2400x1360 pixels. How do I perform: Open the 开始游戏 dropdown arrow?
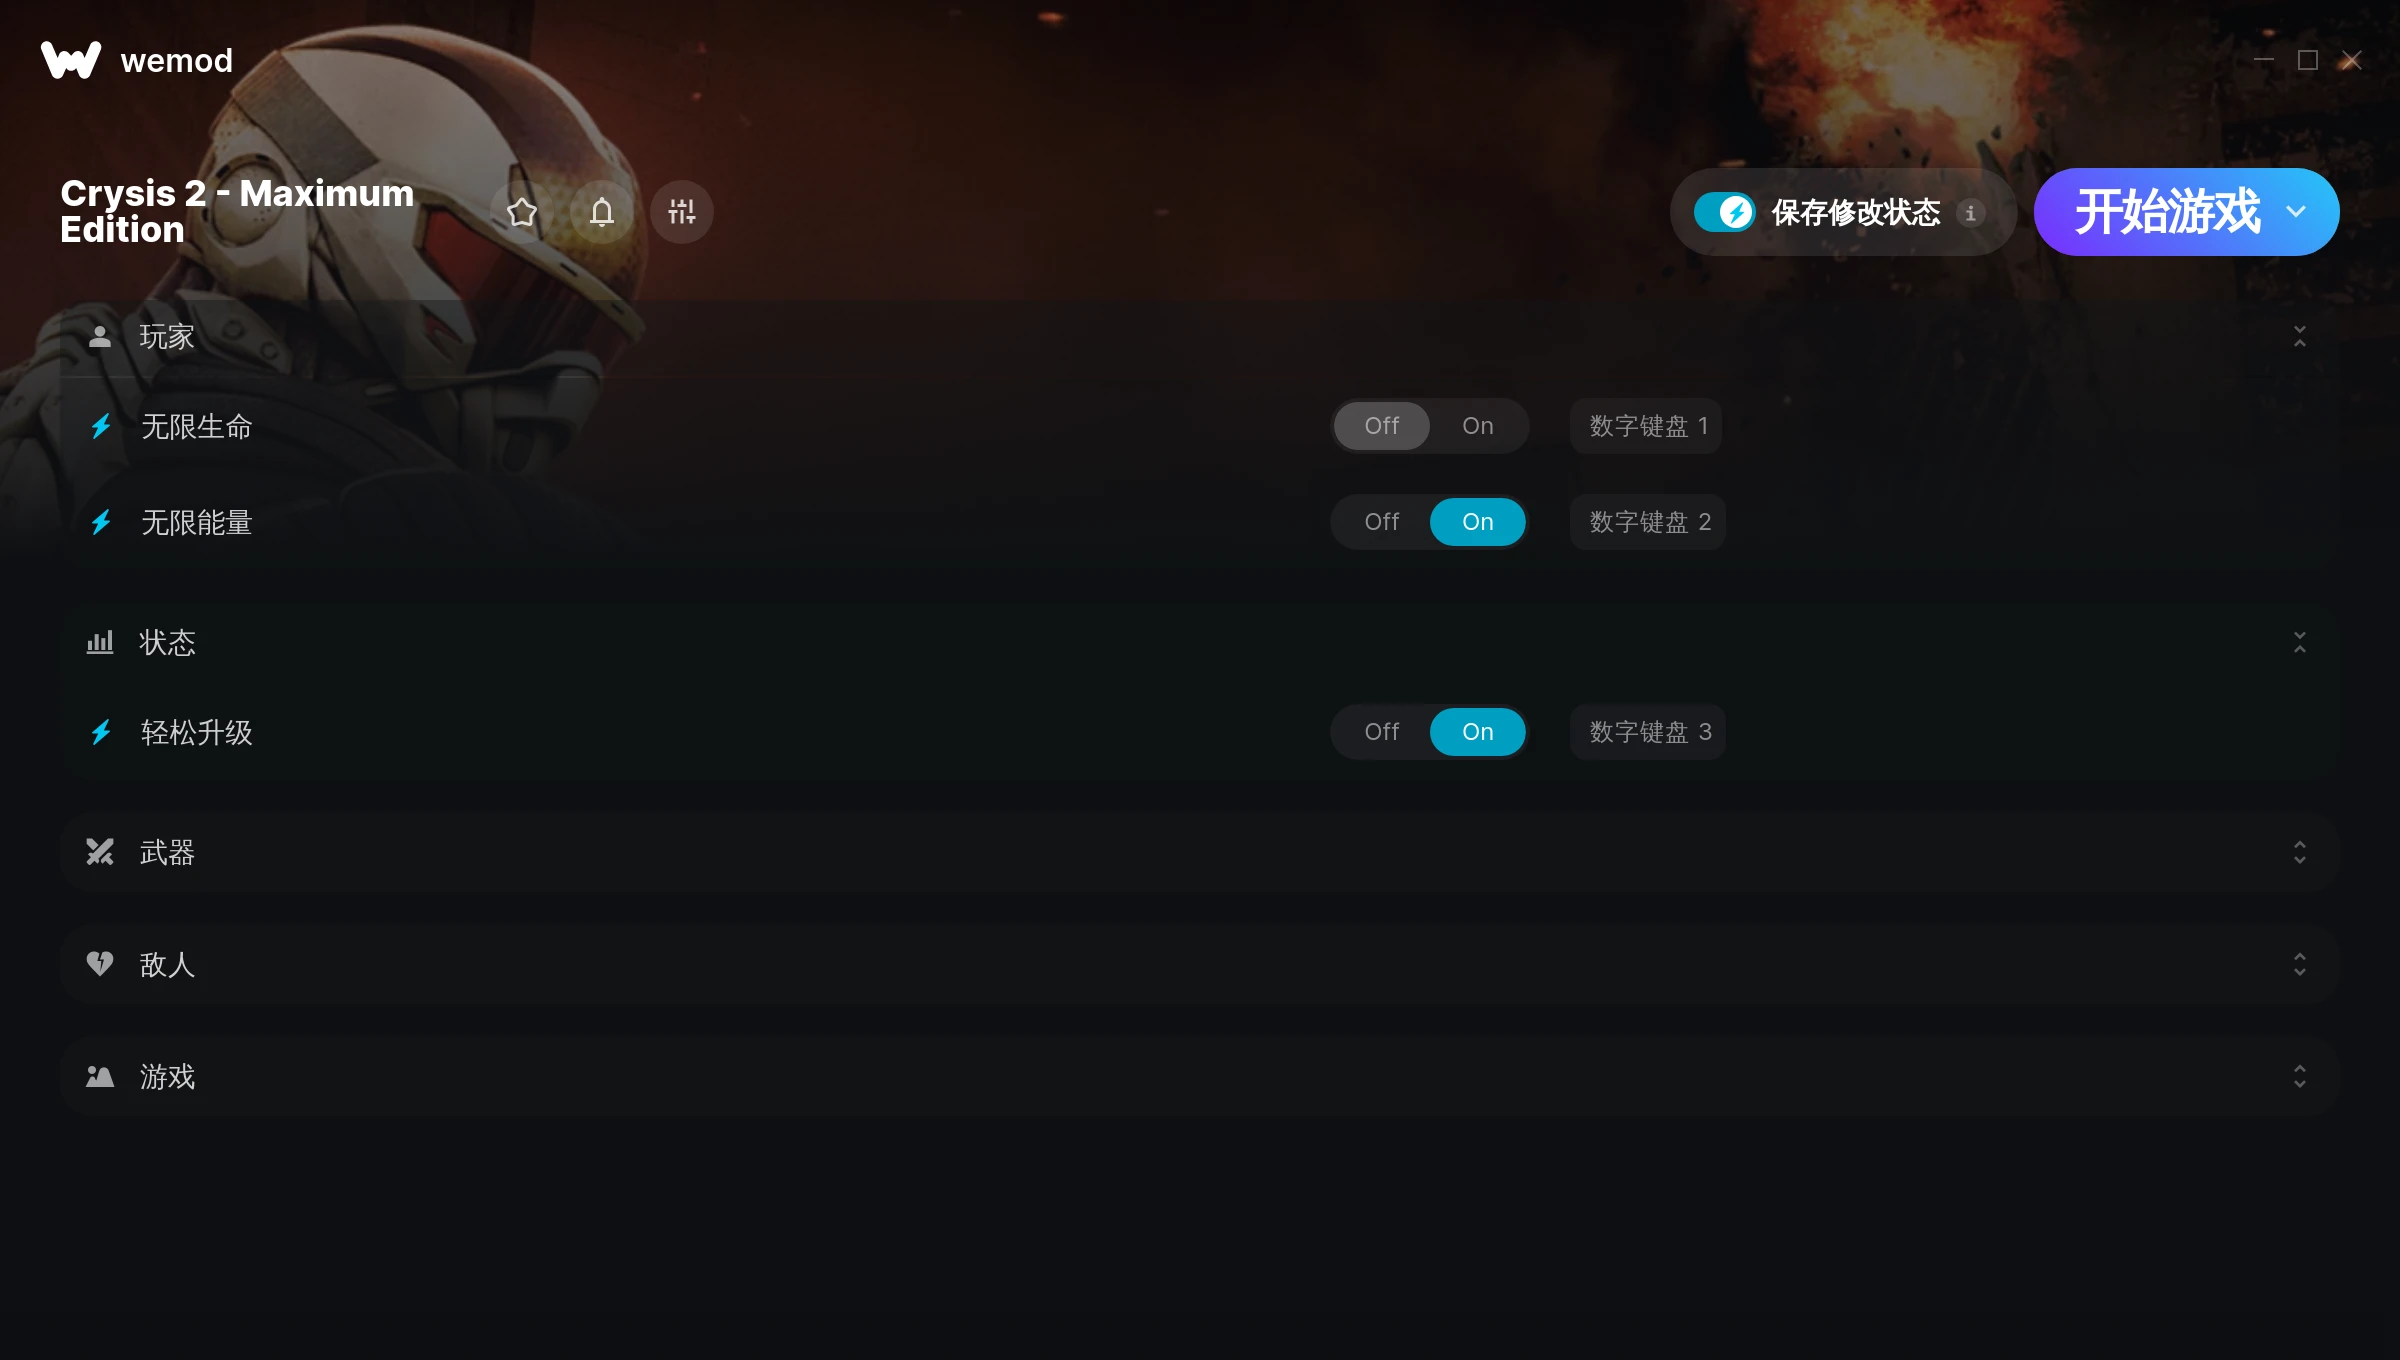pyautogui.click(x=2296, y=212)
